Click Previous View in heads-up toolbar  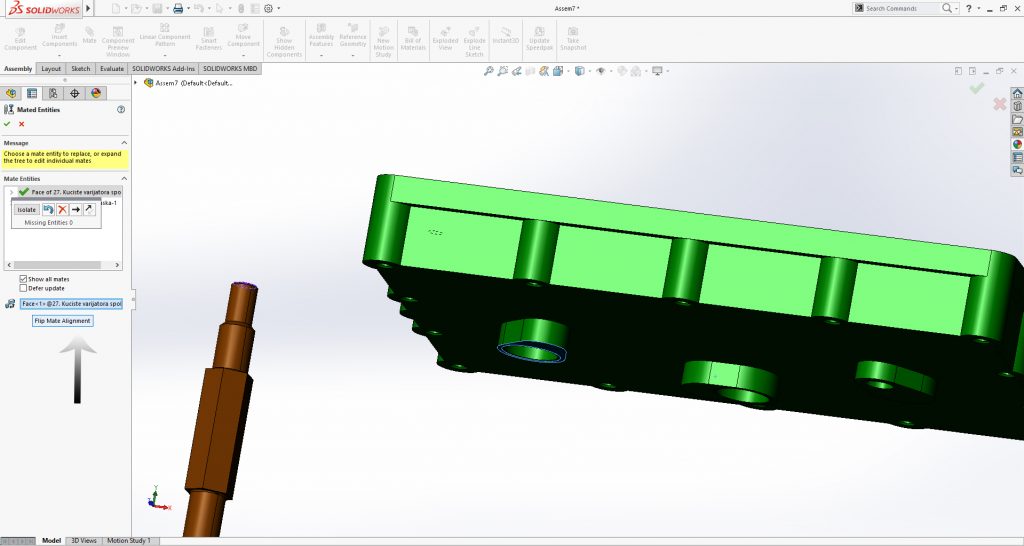pos(517,71)
